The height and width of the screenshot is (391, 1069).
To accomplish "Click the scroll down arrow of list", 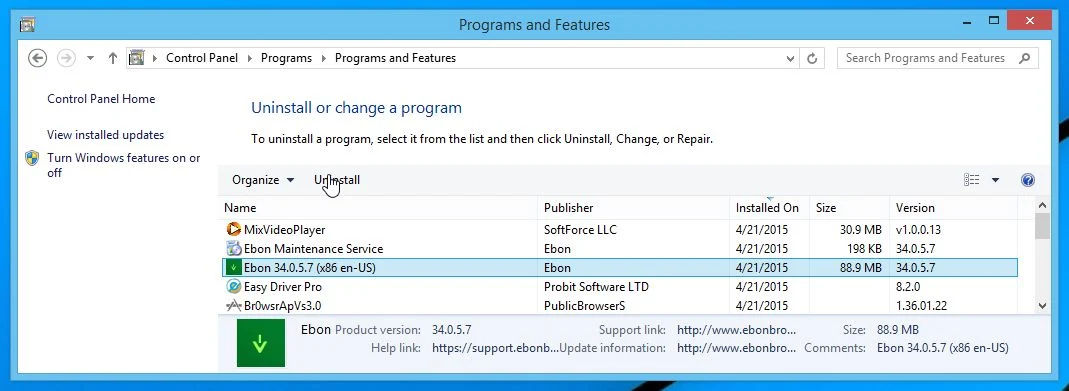I will point(1042,307).
